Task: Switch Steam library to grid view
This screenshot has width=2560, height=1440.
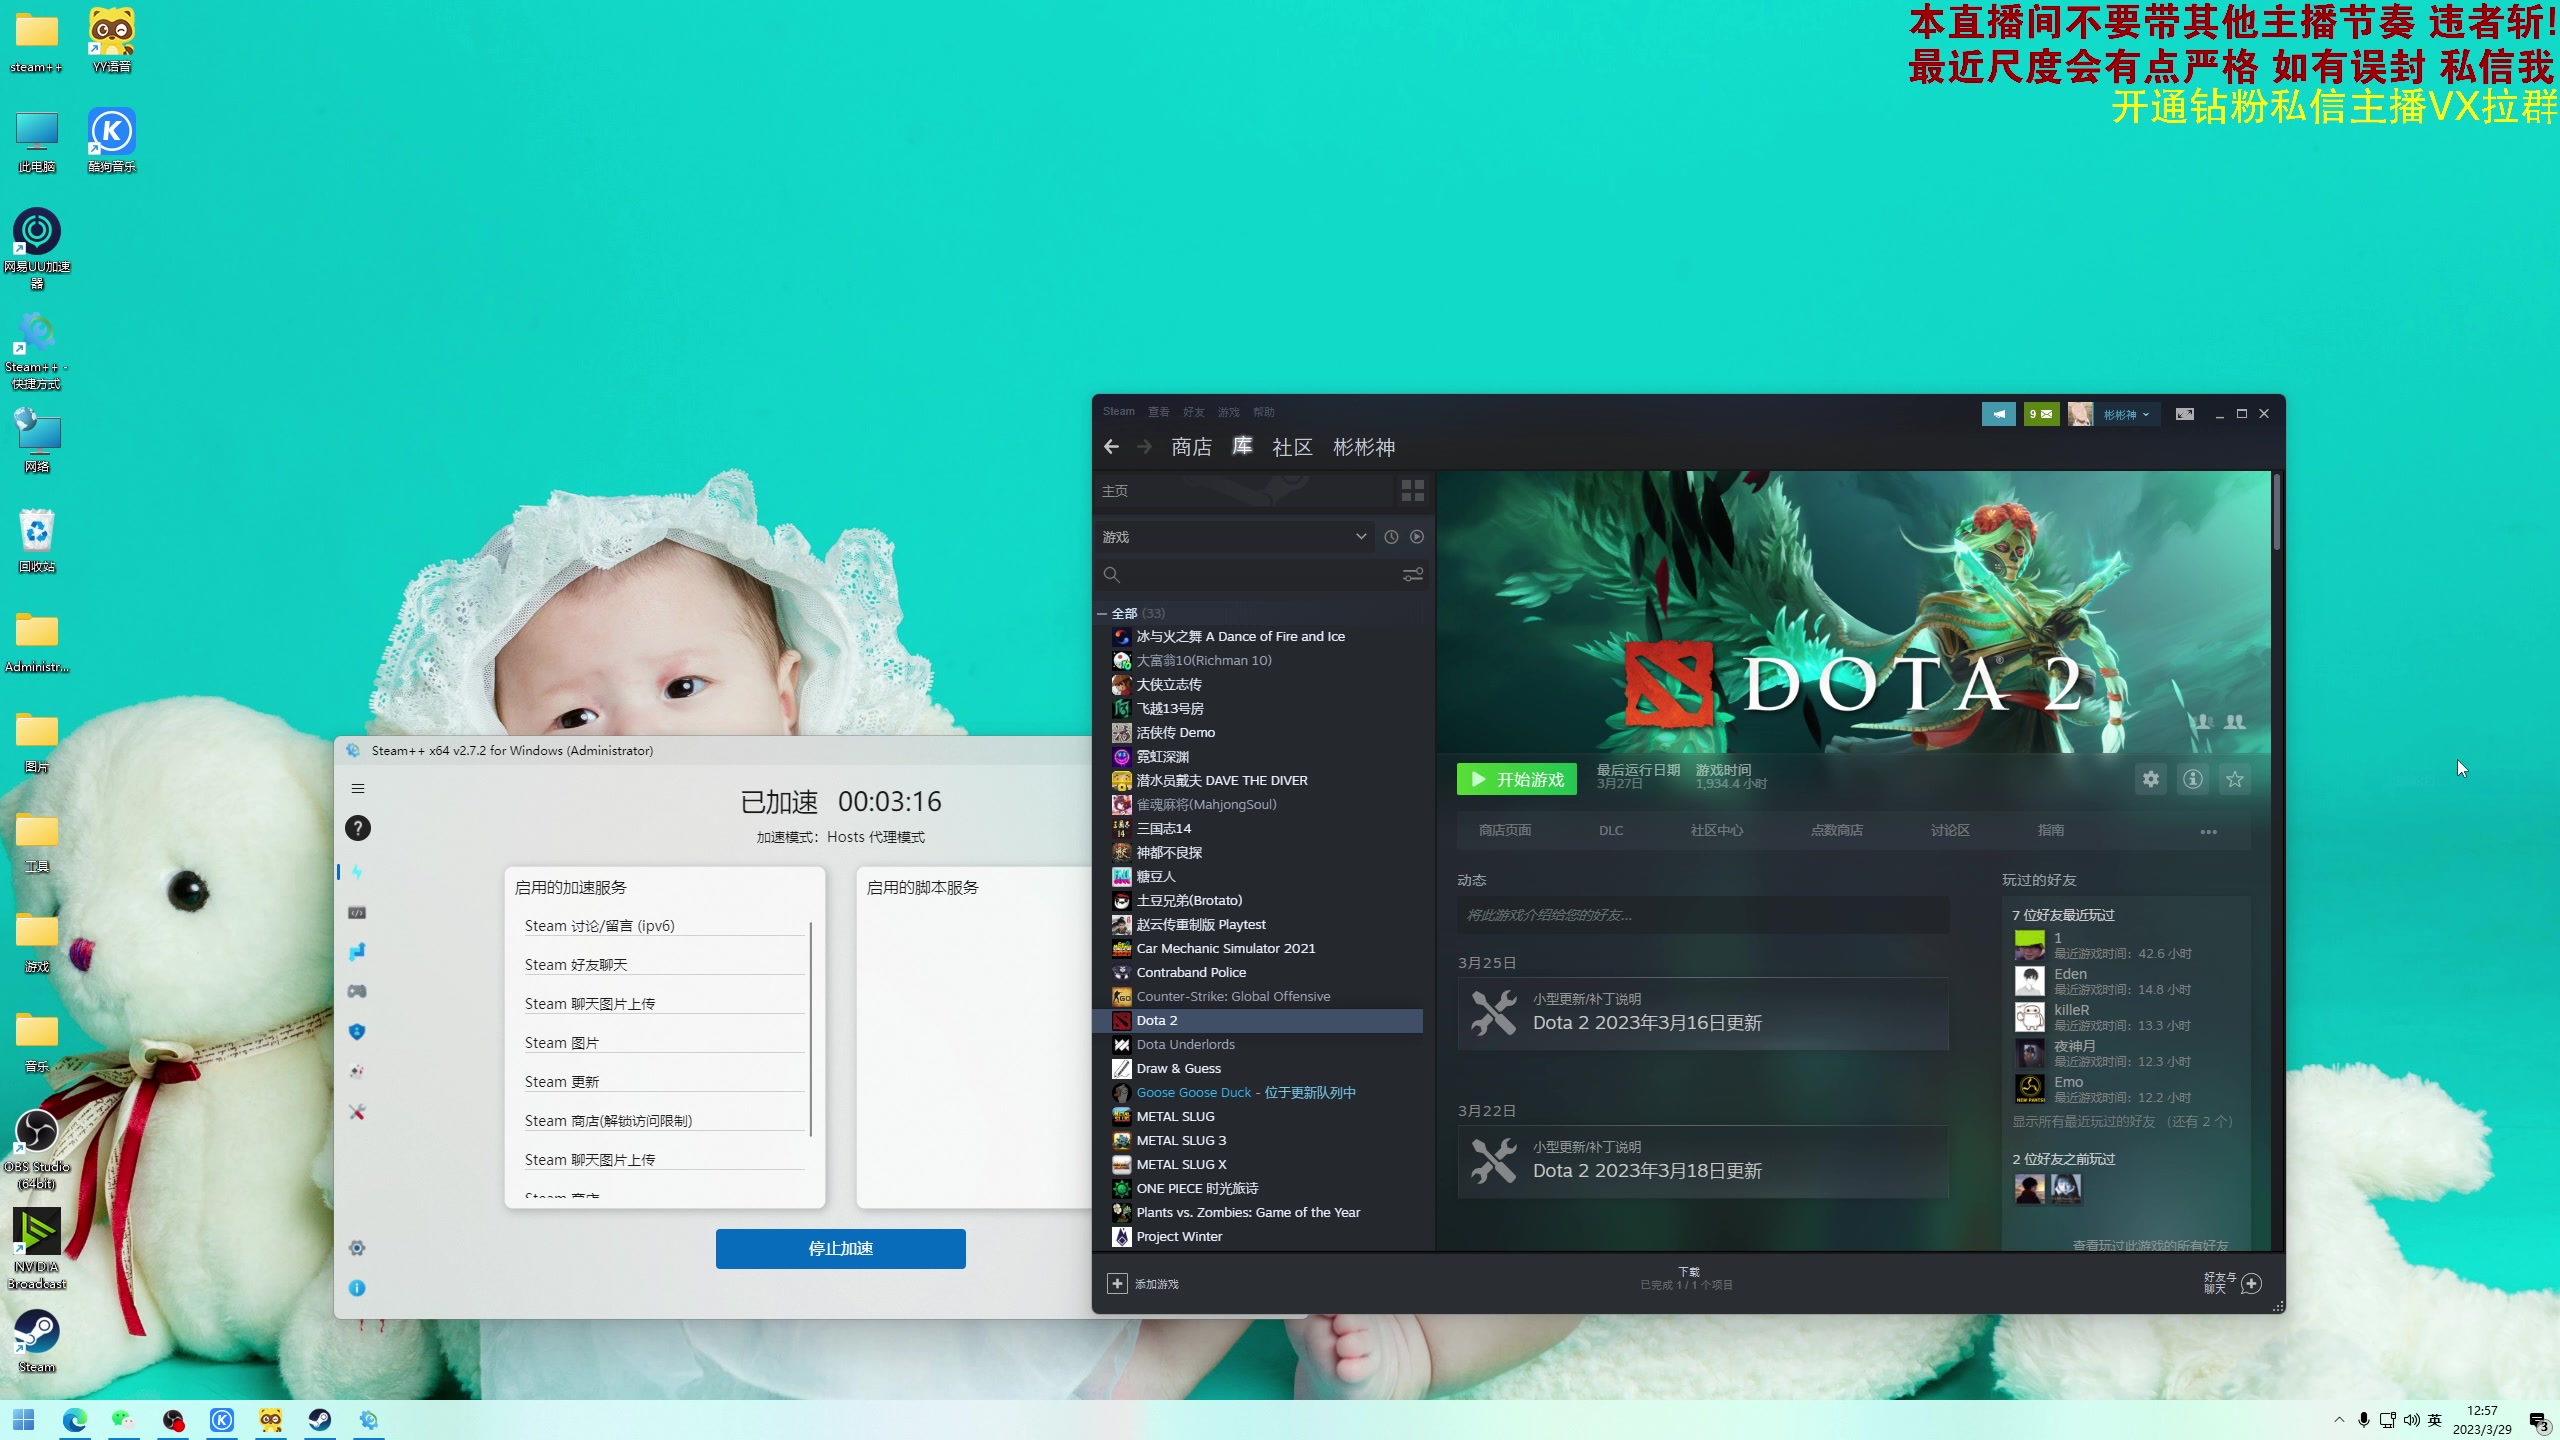Action: click(x=1412, y=491)
